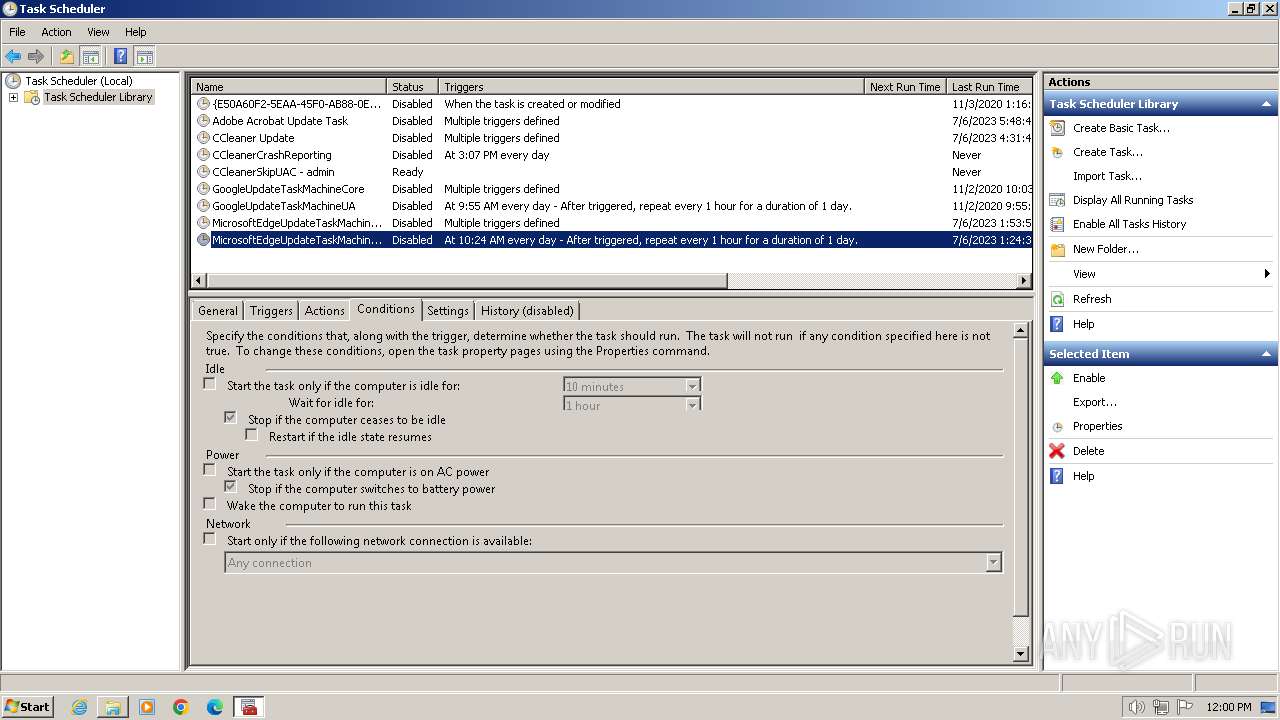The height and width of the screenshot is (720, 1280).
Task: Click the volume speaker tray icon
Action: coord(1136,707)
